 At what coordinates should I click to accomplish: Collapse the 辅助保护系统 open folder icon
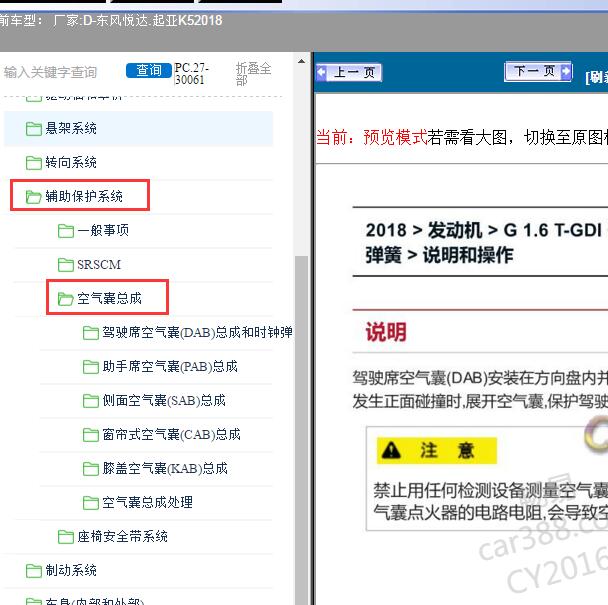33,197
